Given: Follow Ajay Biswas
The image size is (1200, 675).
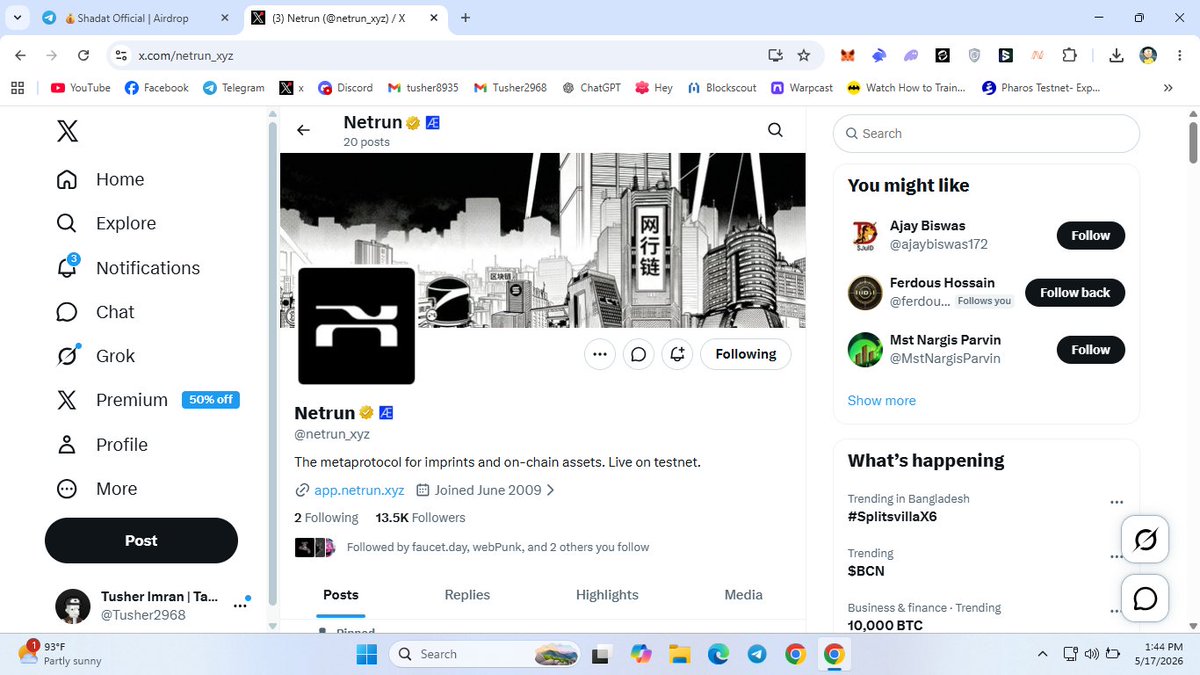Looking at the screenshot, I should pyautogui.click(x=1091, y=235).
